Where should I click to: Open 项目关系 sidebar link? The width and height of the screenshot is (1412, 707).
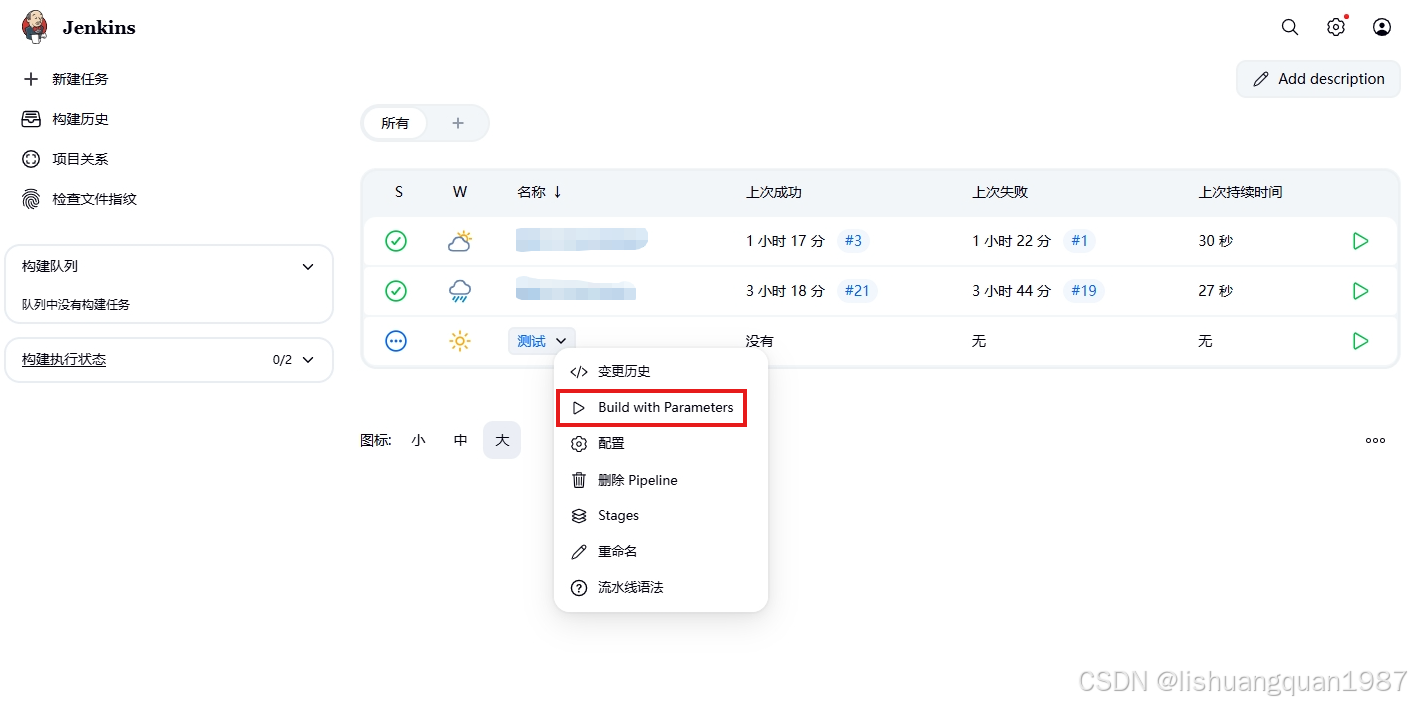point(80,159)
